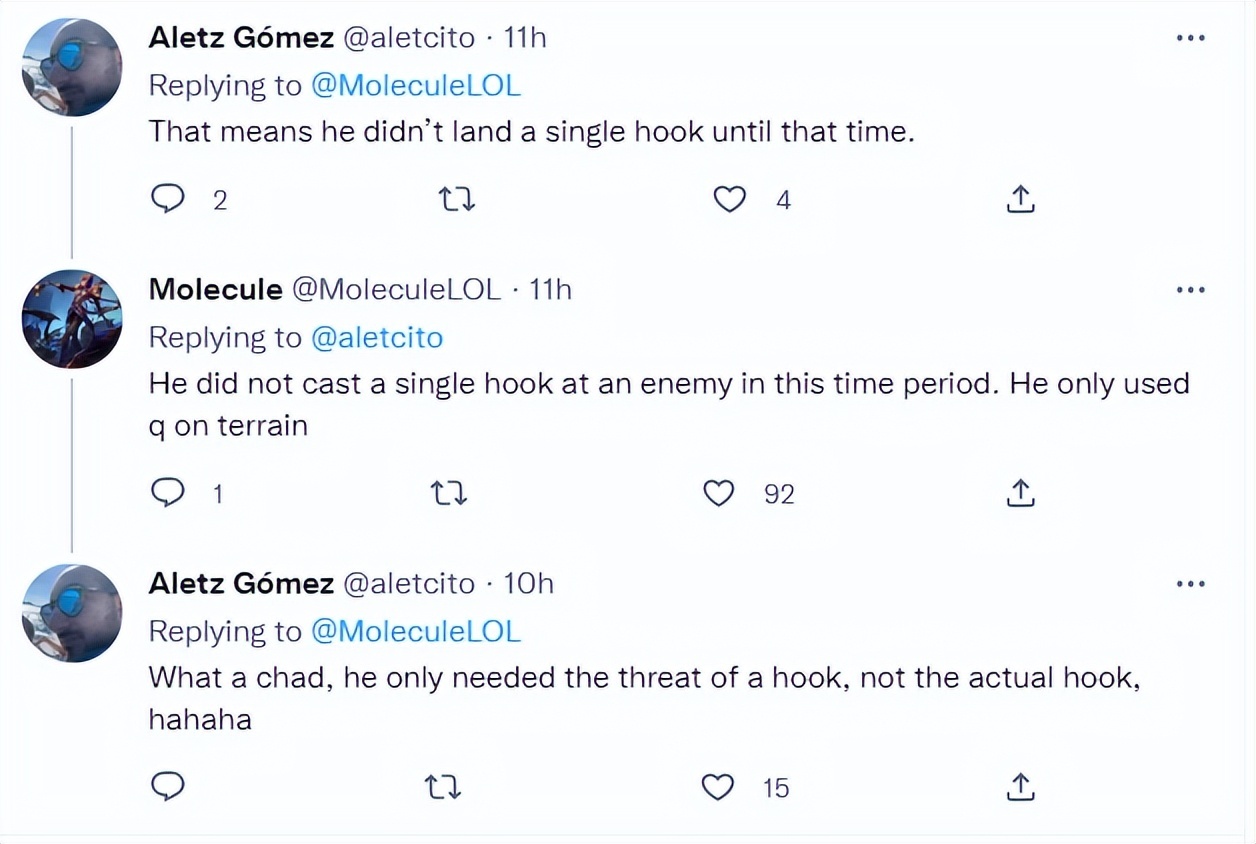Open more options menu on Molecule's tweet
Viewport: 1256px width, 844px height.
(1190, 290)
